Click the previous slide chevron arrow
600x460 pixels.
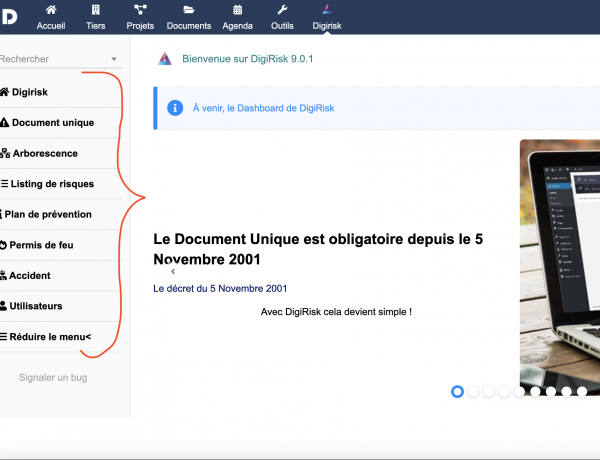[173, 271]
